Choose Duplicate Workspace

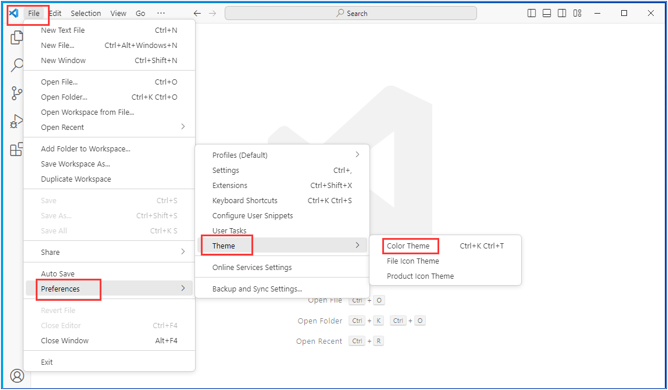point(109,179)
